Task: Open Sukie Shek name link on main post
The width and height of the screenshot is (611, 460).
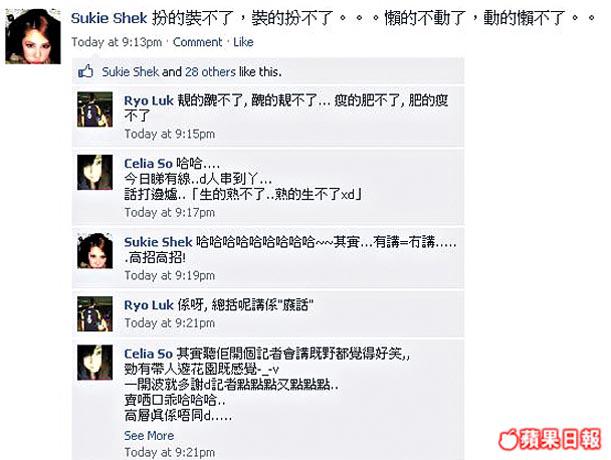Action: click(109, 18)
